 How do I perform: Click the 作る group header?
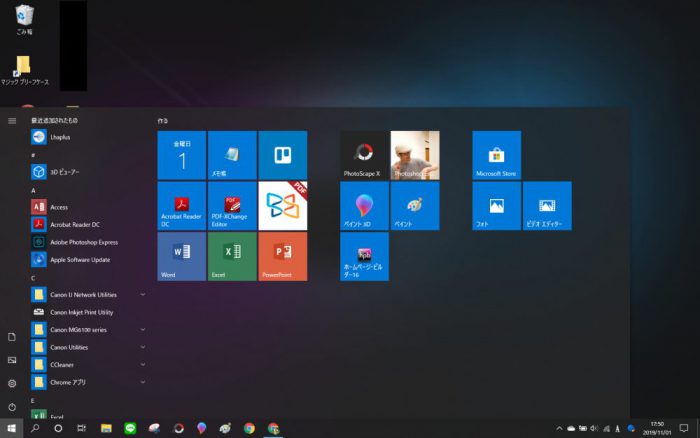[x=163, y=121]
